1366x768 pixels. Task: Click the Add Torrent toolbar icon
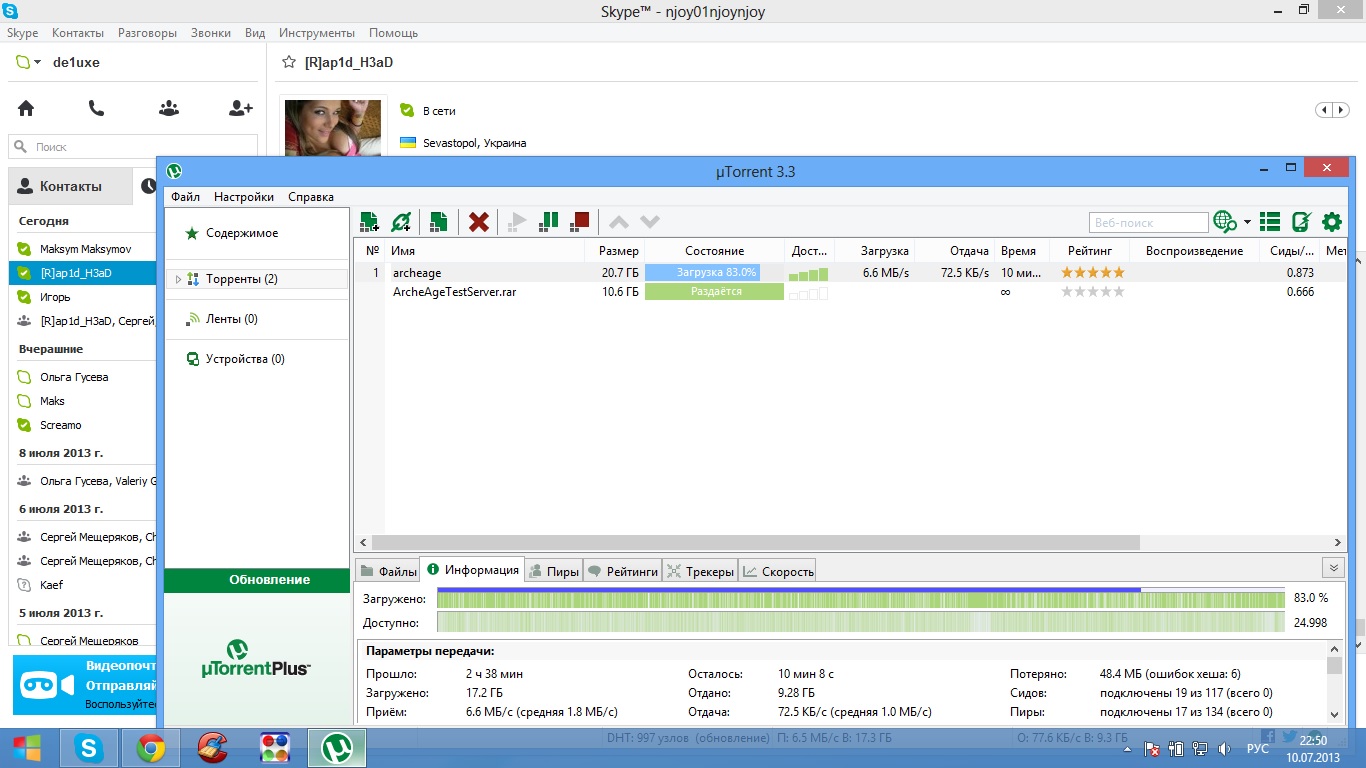tap(369, 222)
